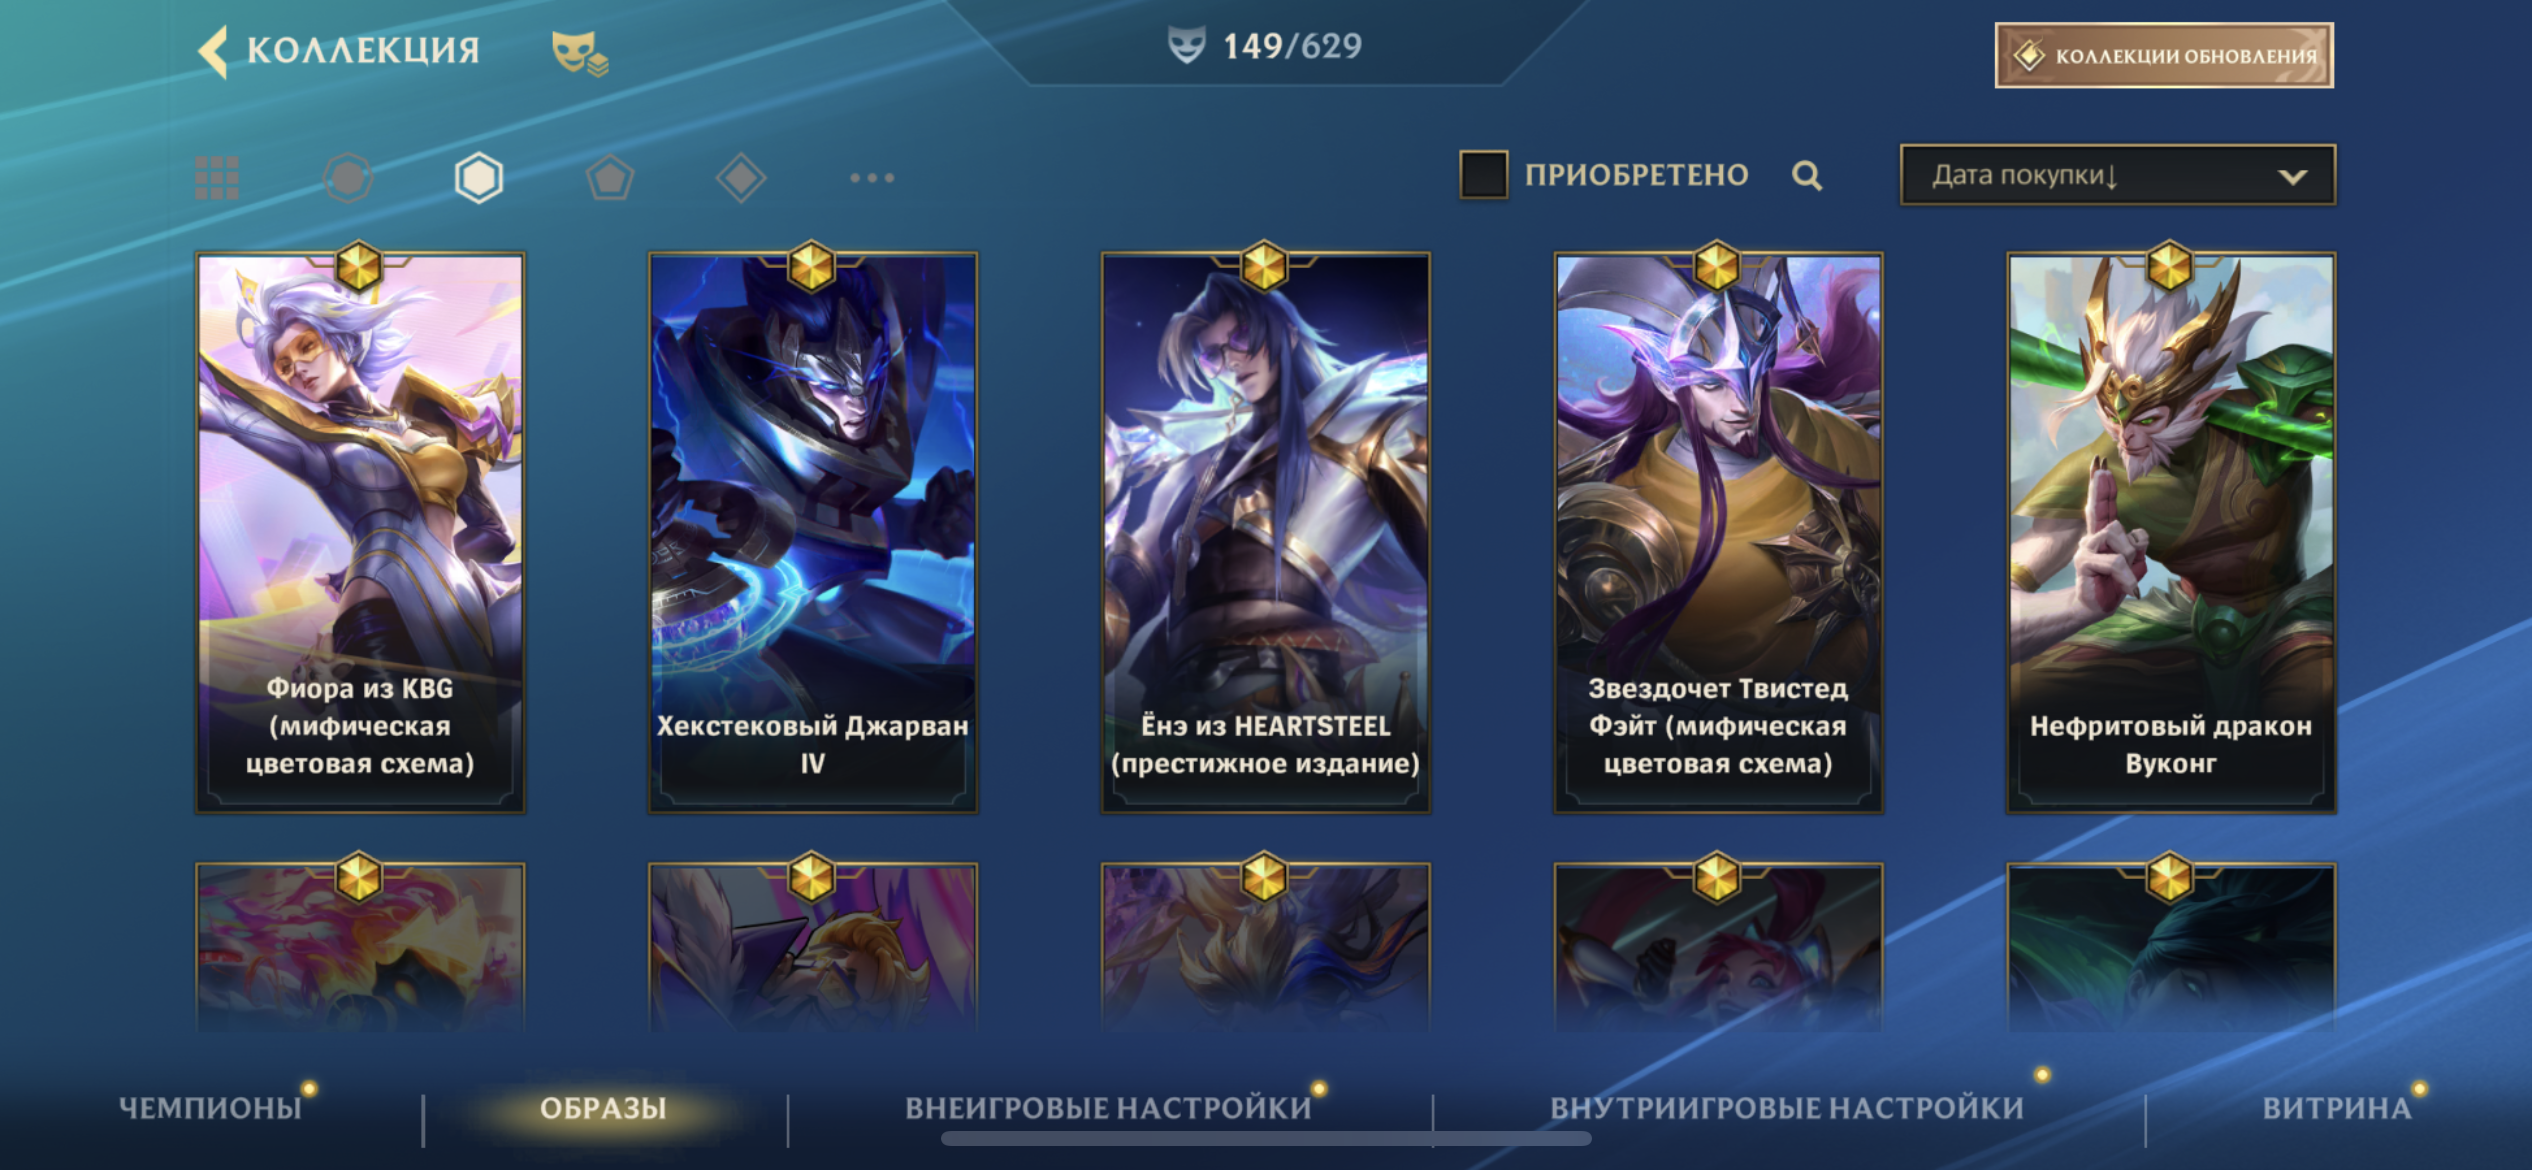
Task: Open the Коллекции обновления button
Action: point(2164,55)
